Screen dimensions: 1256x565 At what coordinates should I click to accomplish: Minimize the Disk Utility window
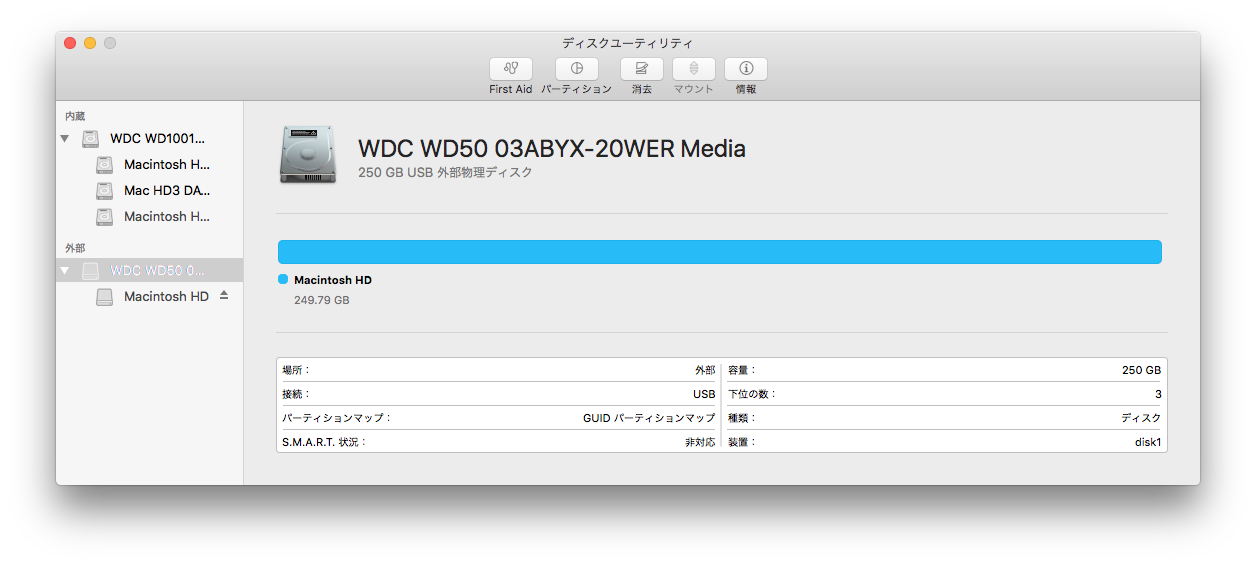(x=90, y=43)
